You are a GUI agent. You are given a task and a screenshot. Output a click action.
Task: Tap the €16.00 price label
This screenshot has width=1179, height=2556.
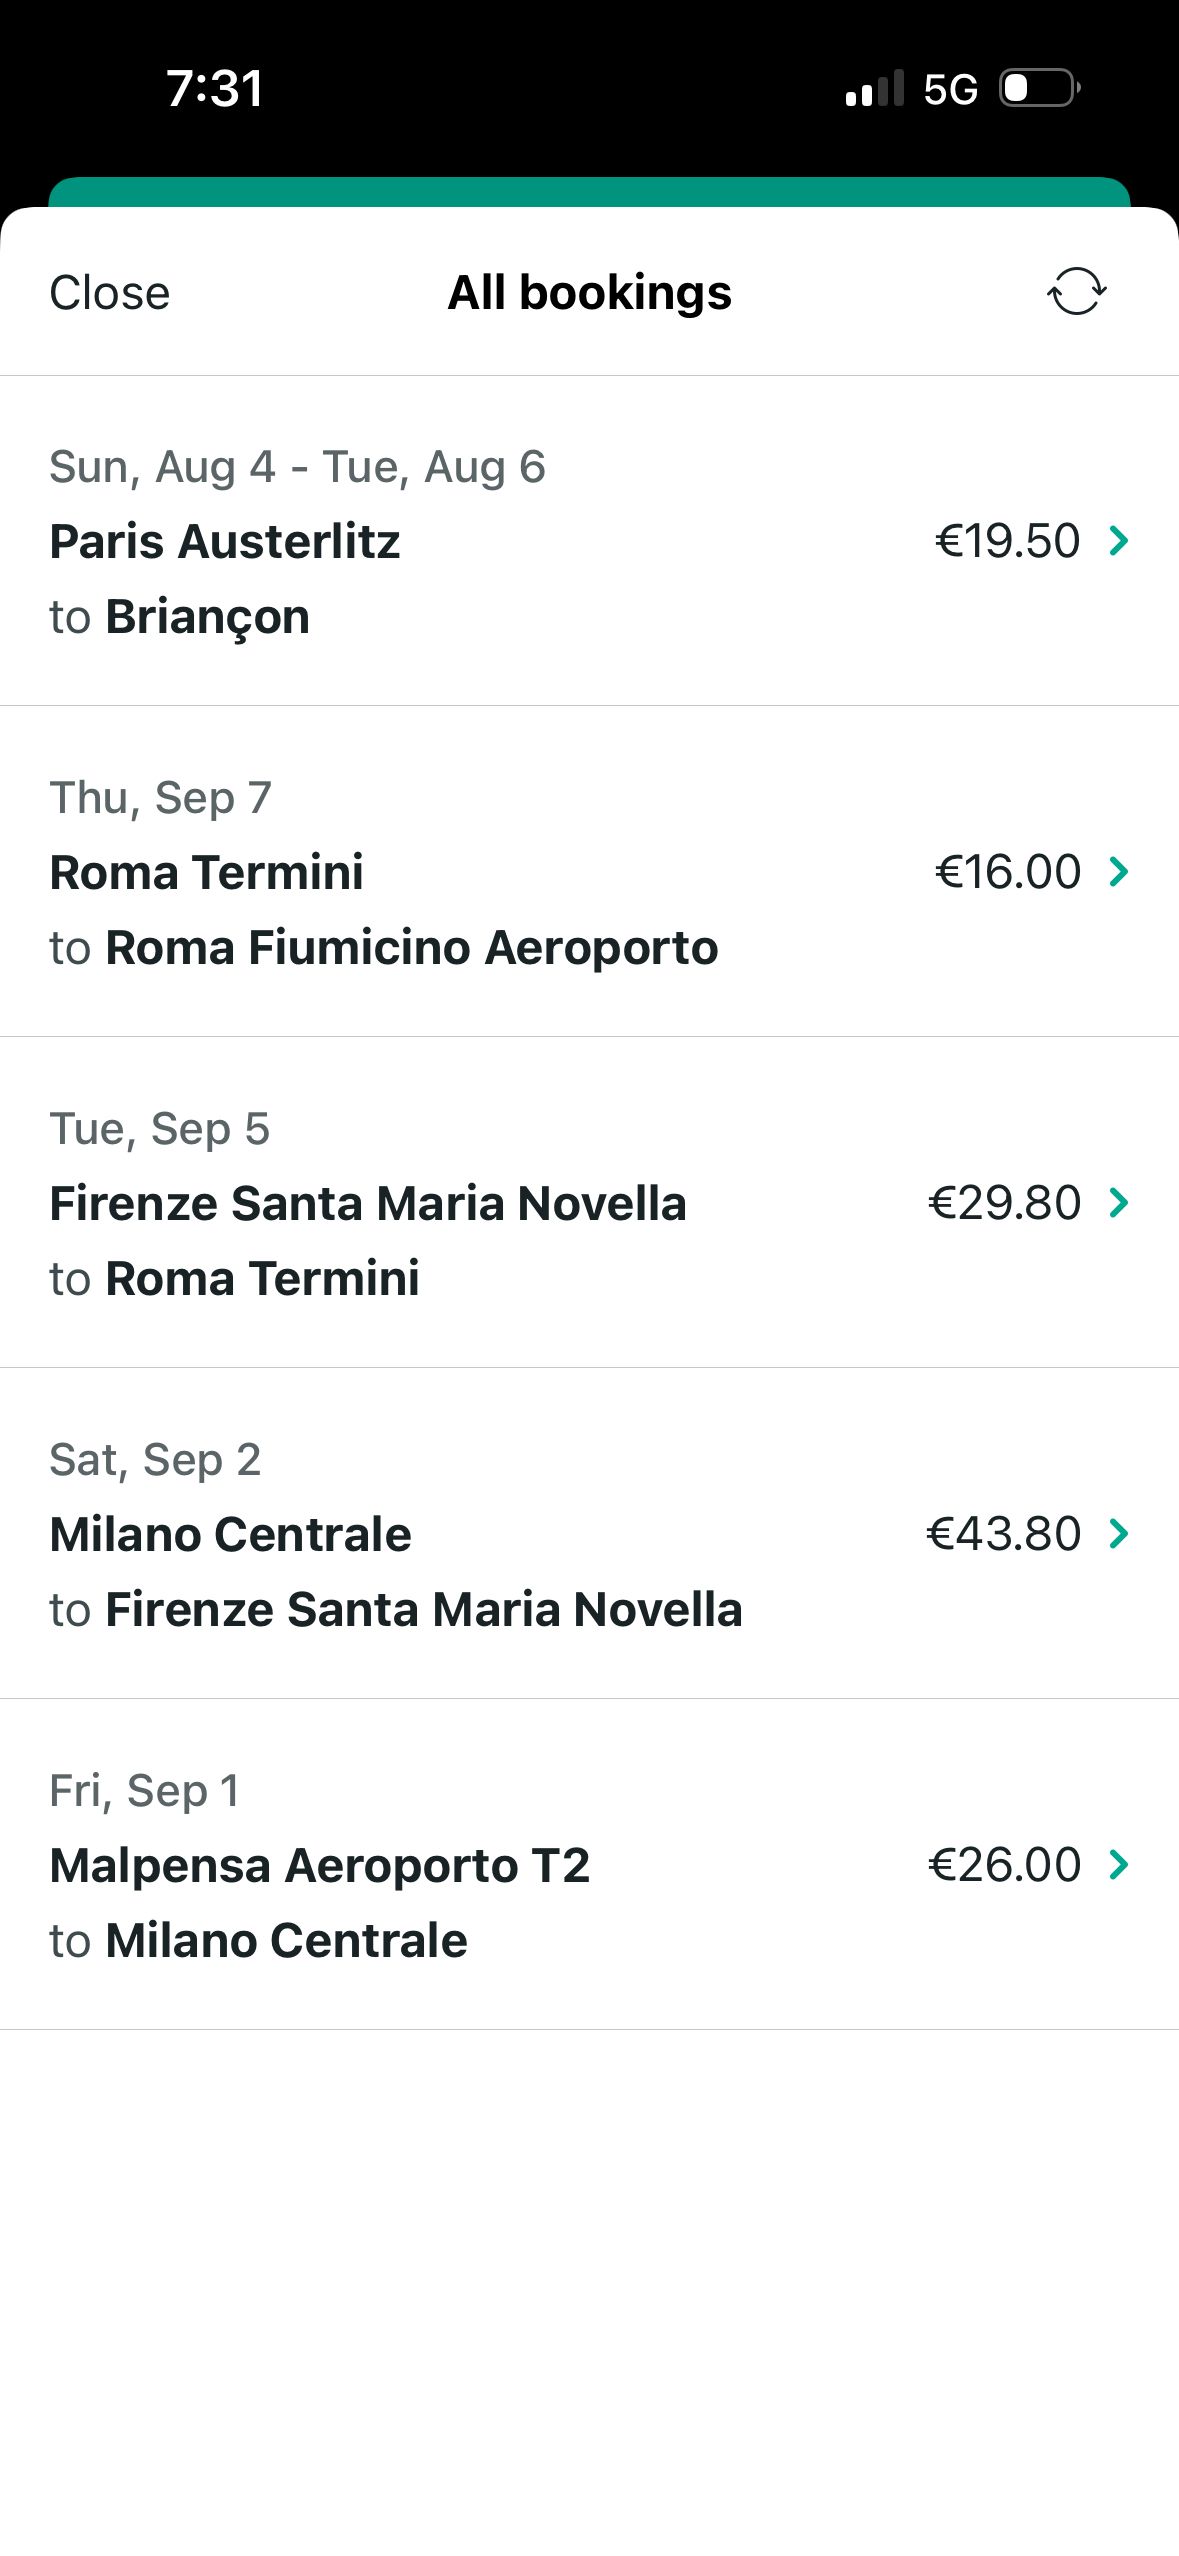click(x=1007, y=872)
